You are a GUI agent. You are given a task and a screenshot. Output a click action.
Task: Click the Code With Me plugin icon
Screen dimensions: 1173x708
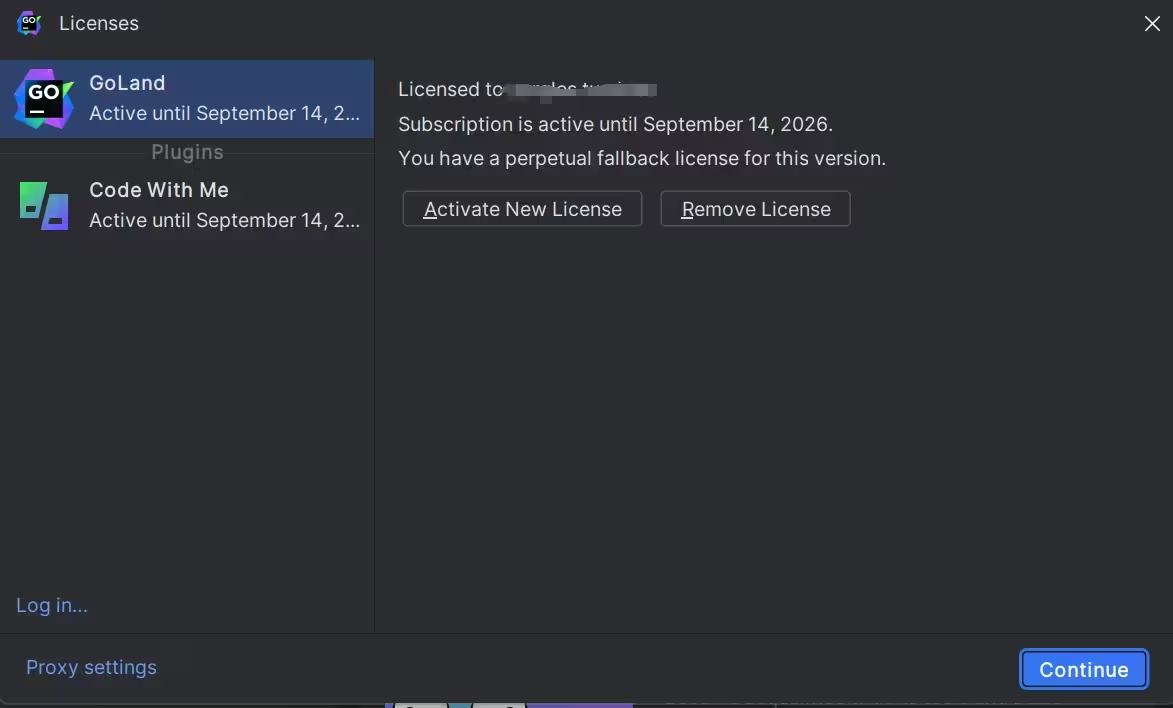click(x=43, y=206)
